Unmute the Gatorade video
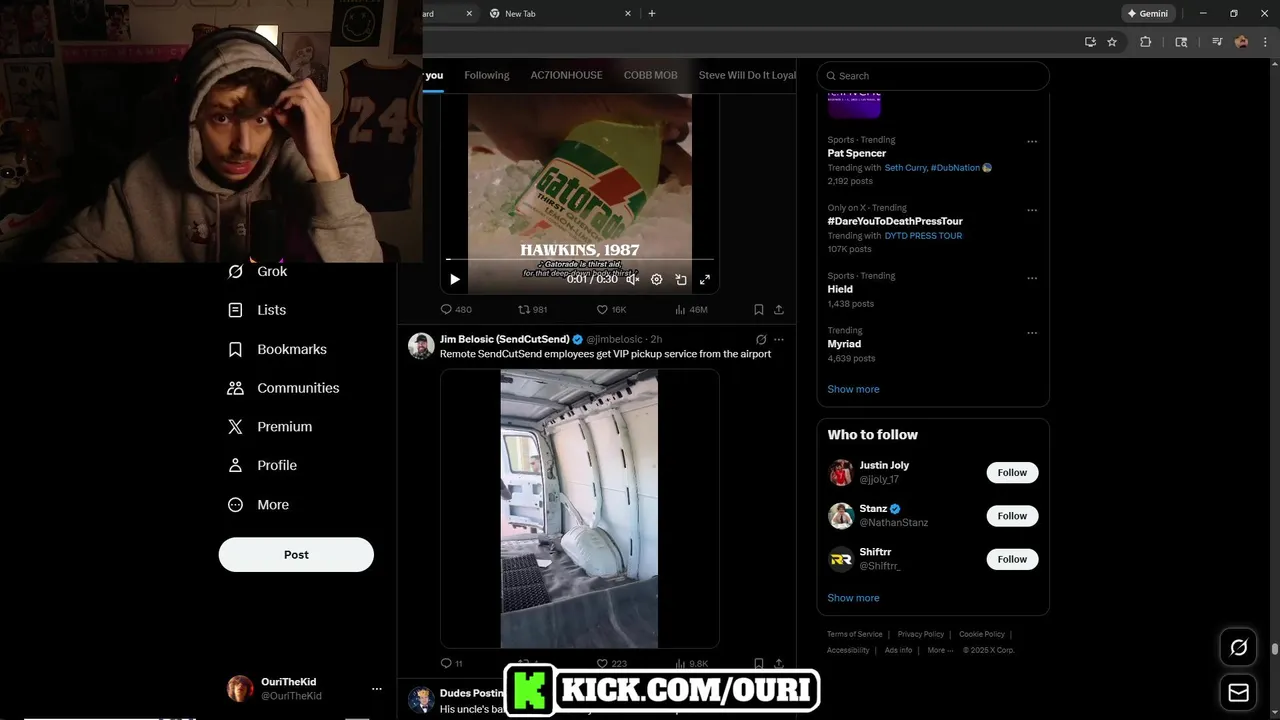Screen dimensions: 1280x720 coord(632,280)
